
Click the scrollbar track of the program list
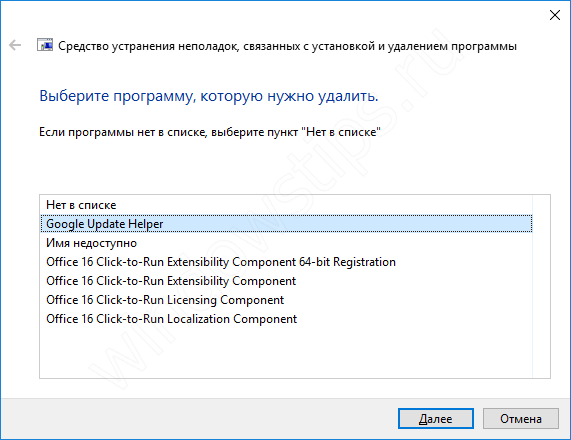click(541, 286)
